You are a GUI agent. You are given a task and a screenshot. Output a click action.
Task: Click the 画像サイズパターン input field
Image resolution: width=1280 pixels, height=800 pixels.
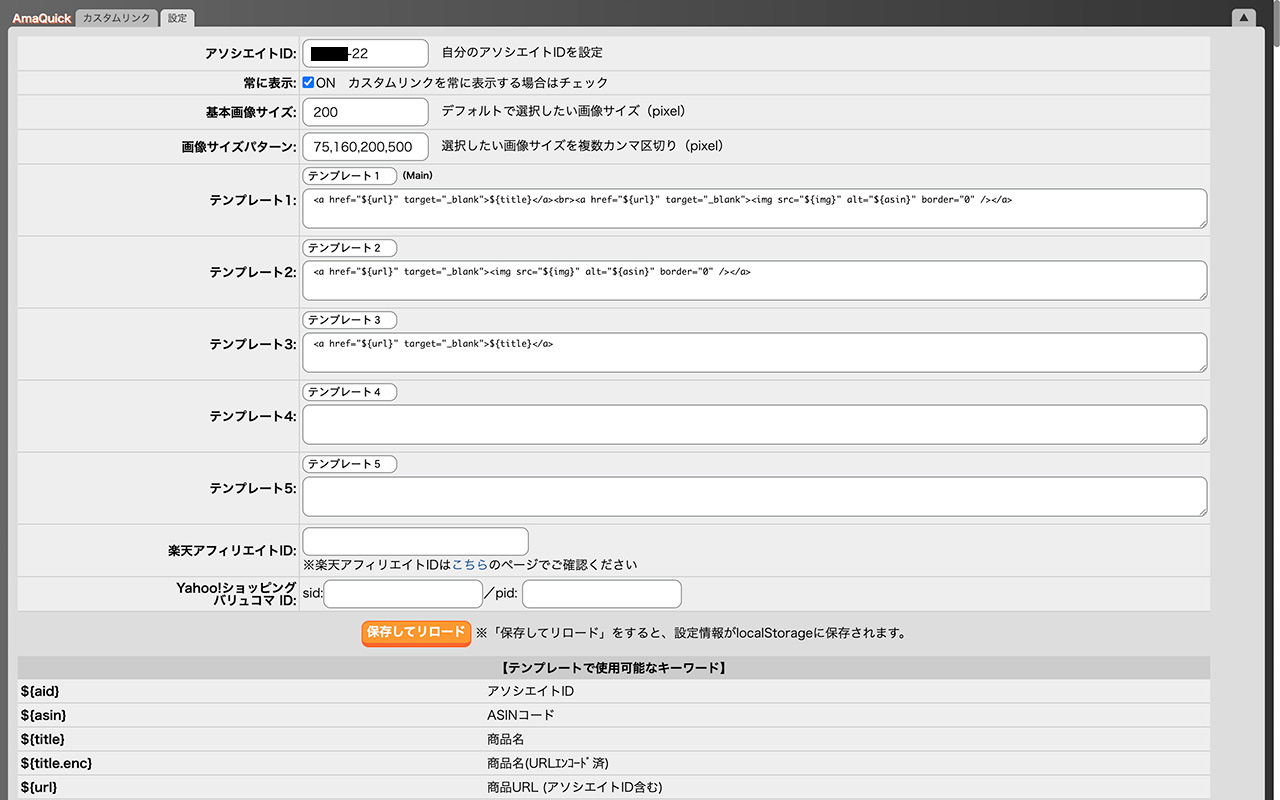point(365,147)
